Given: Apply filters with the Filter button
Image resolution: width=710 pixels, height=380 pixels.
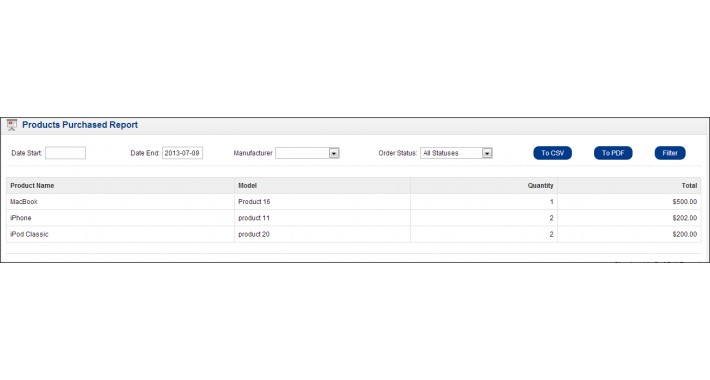Looking at the screenshot, I should pos(670,153).
